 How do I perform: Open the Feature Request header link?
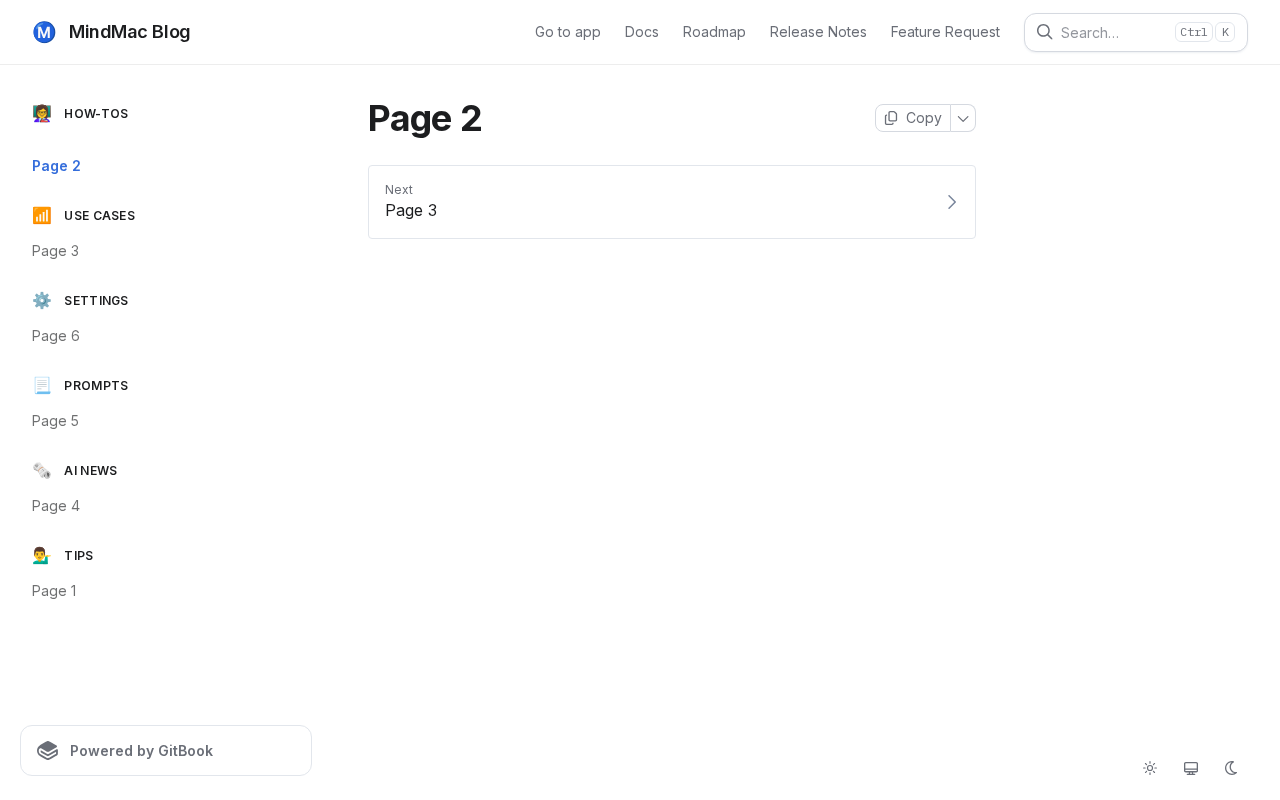click(x=945, y=32)
